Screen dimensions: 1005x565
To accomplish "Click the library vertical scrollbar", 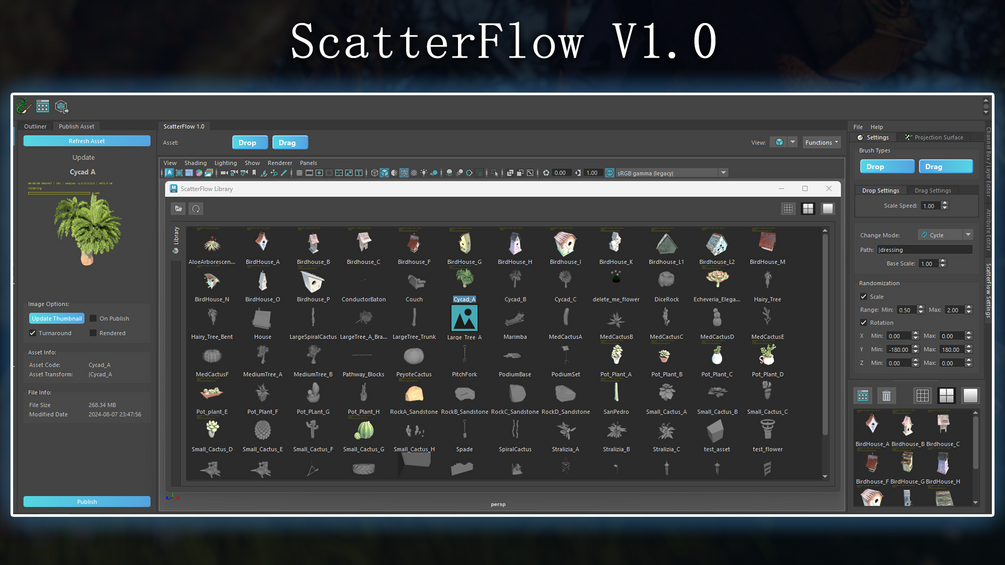I will 825,333.
